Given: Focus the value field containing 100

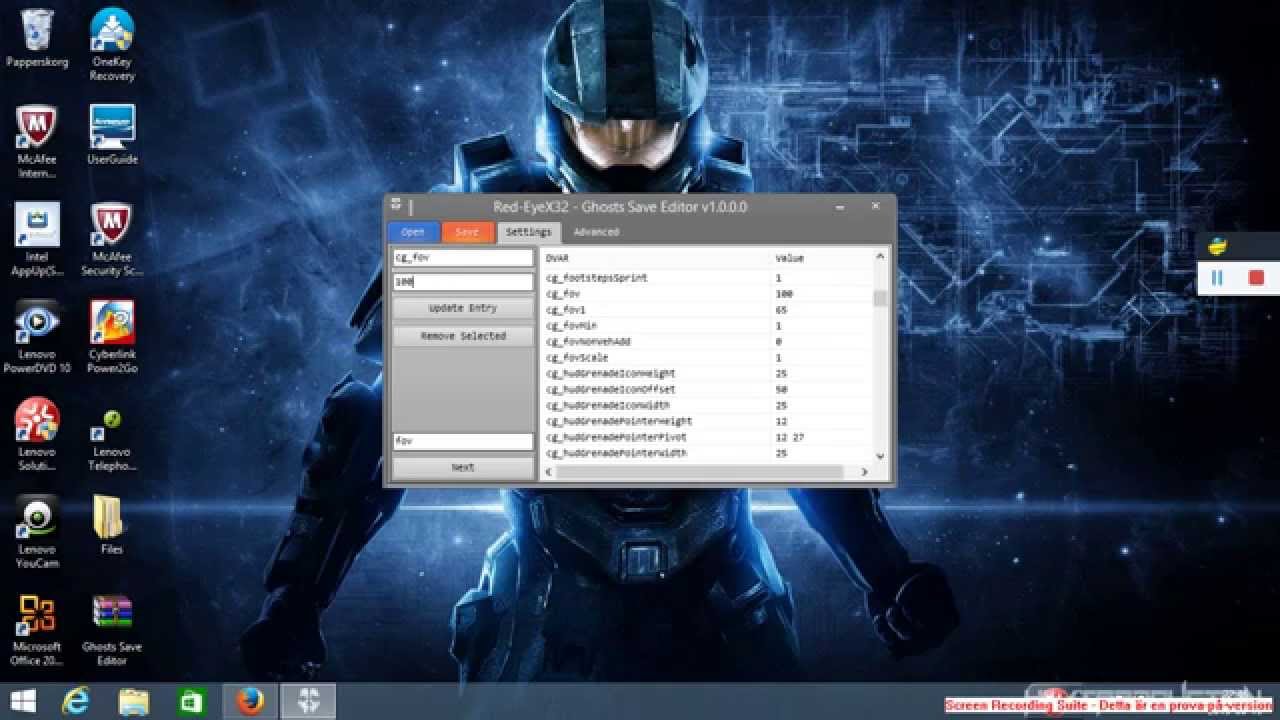Looking at the screenshot, I should click(x=463, y=282).
